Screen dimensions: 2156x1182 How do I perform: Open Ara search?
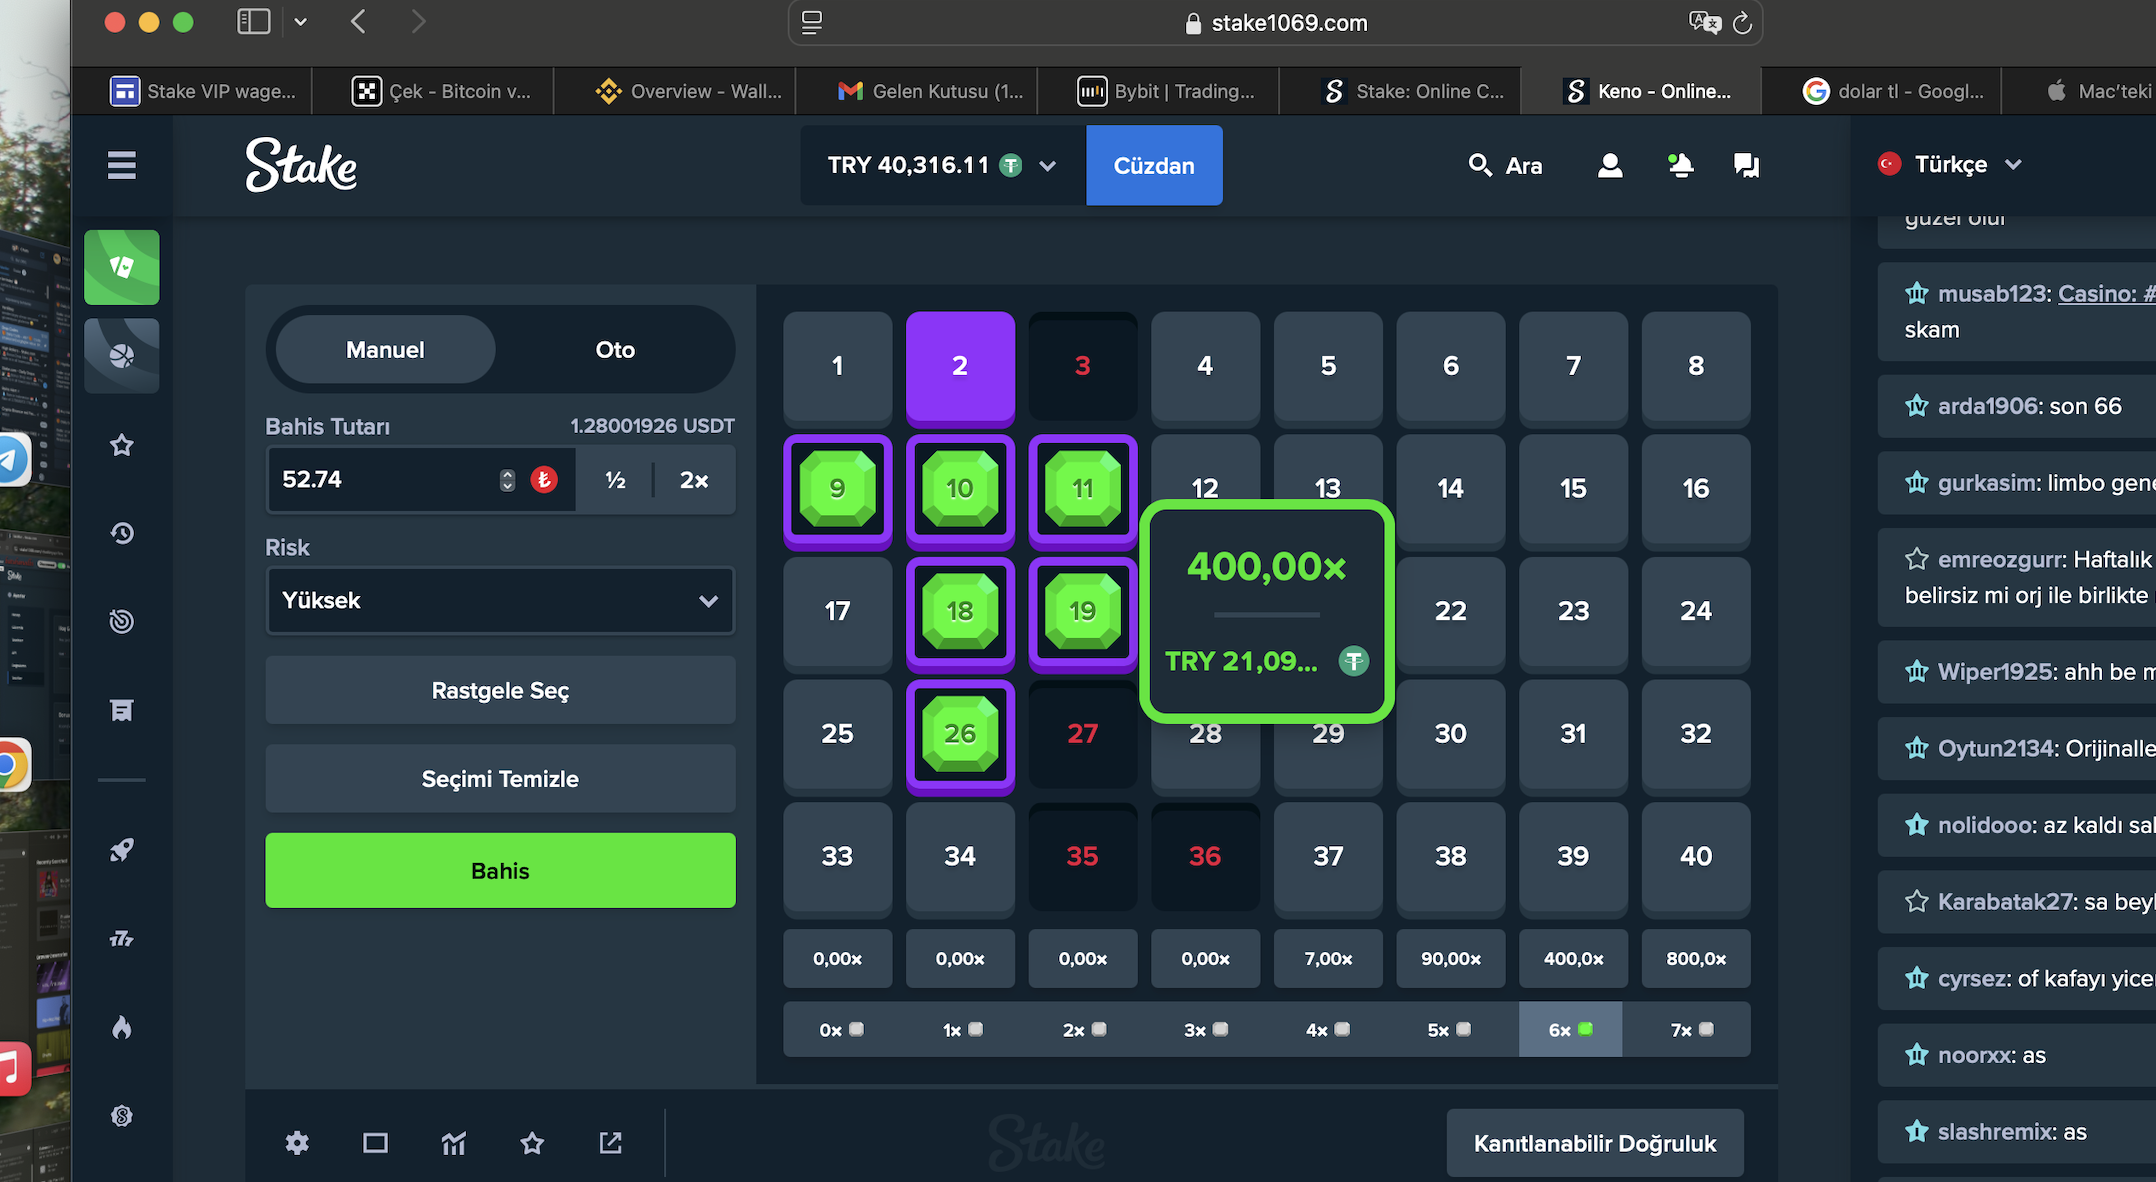pyautogui.click(x=1505, y=165)
